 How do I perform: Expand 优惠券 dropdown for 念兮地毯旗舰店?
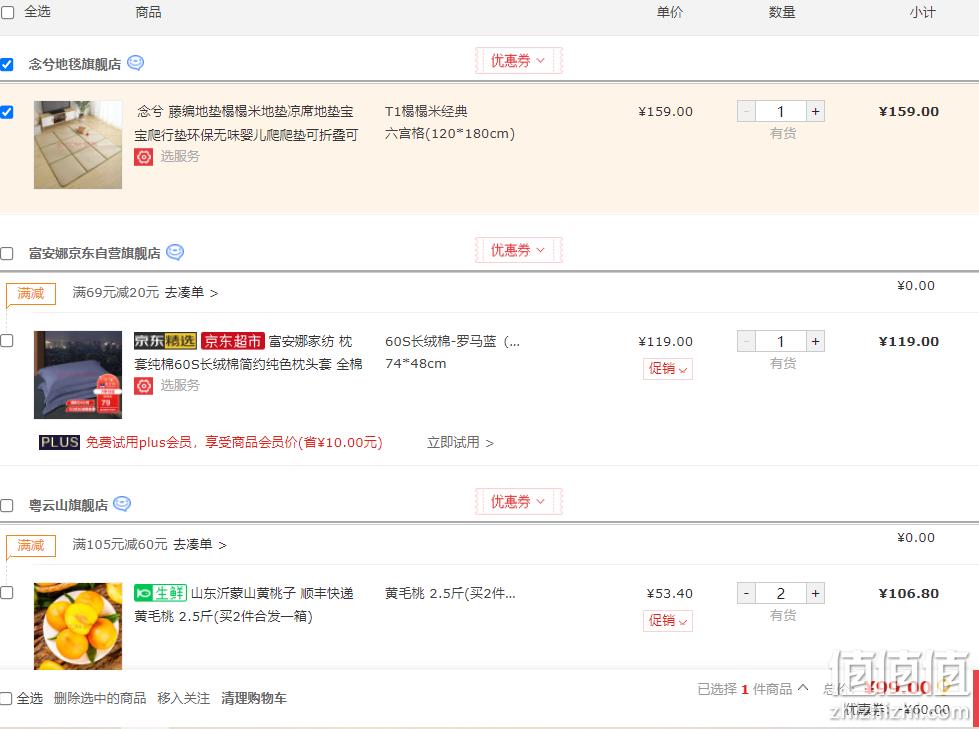pos(518,61)
